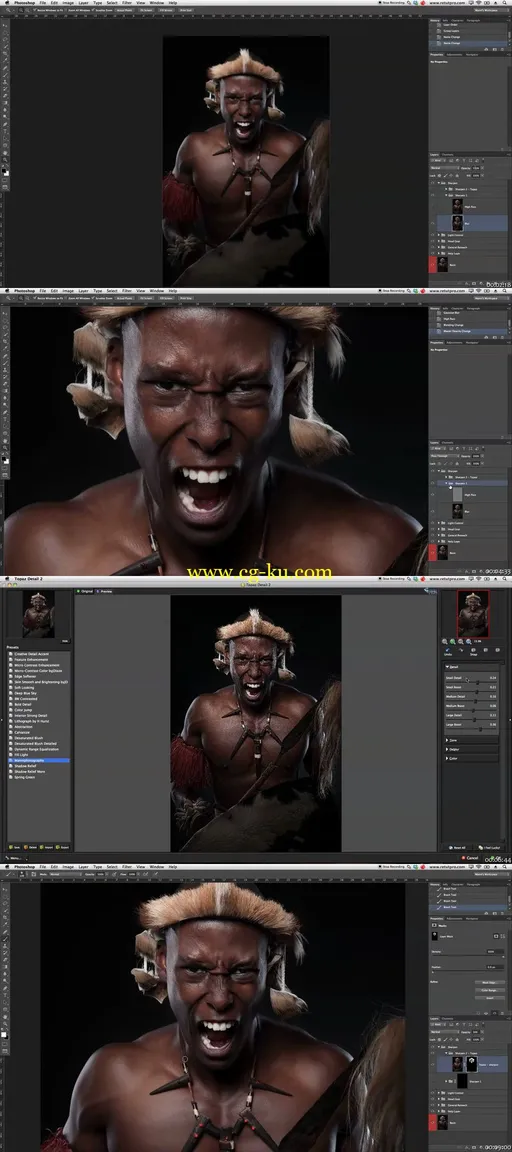
Task: Select the Feature Enhancement preset
Action: click(31, 660)
